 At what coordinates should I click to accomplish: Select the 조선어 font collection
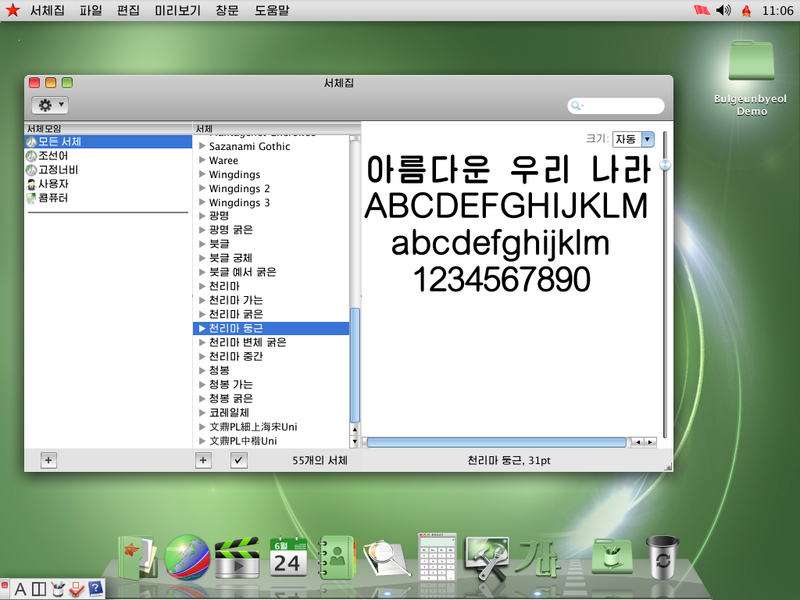point(53,156)
